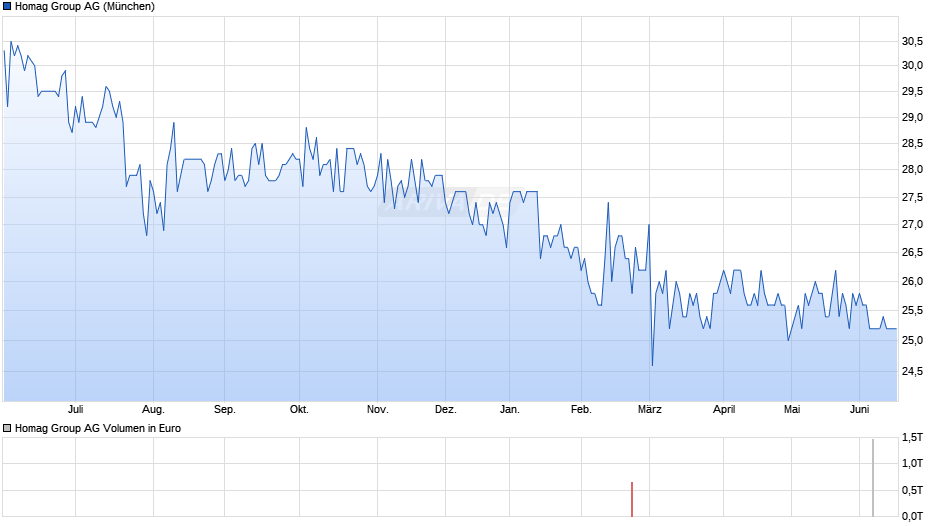This screenshot has height=526, width=940.
Task: Click the 1,5T volume axis value
Action: [912, 438]
